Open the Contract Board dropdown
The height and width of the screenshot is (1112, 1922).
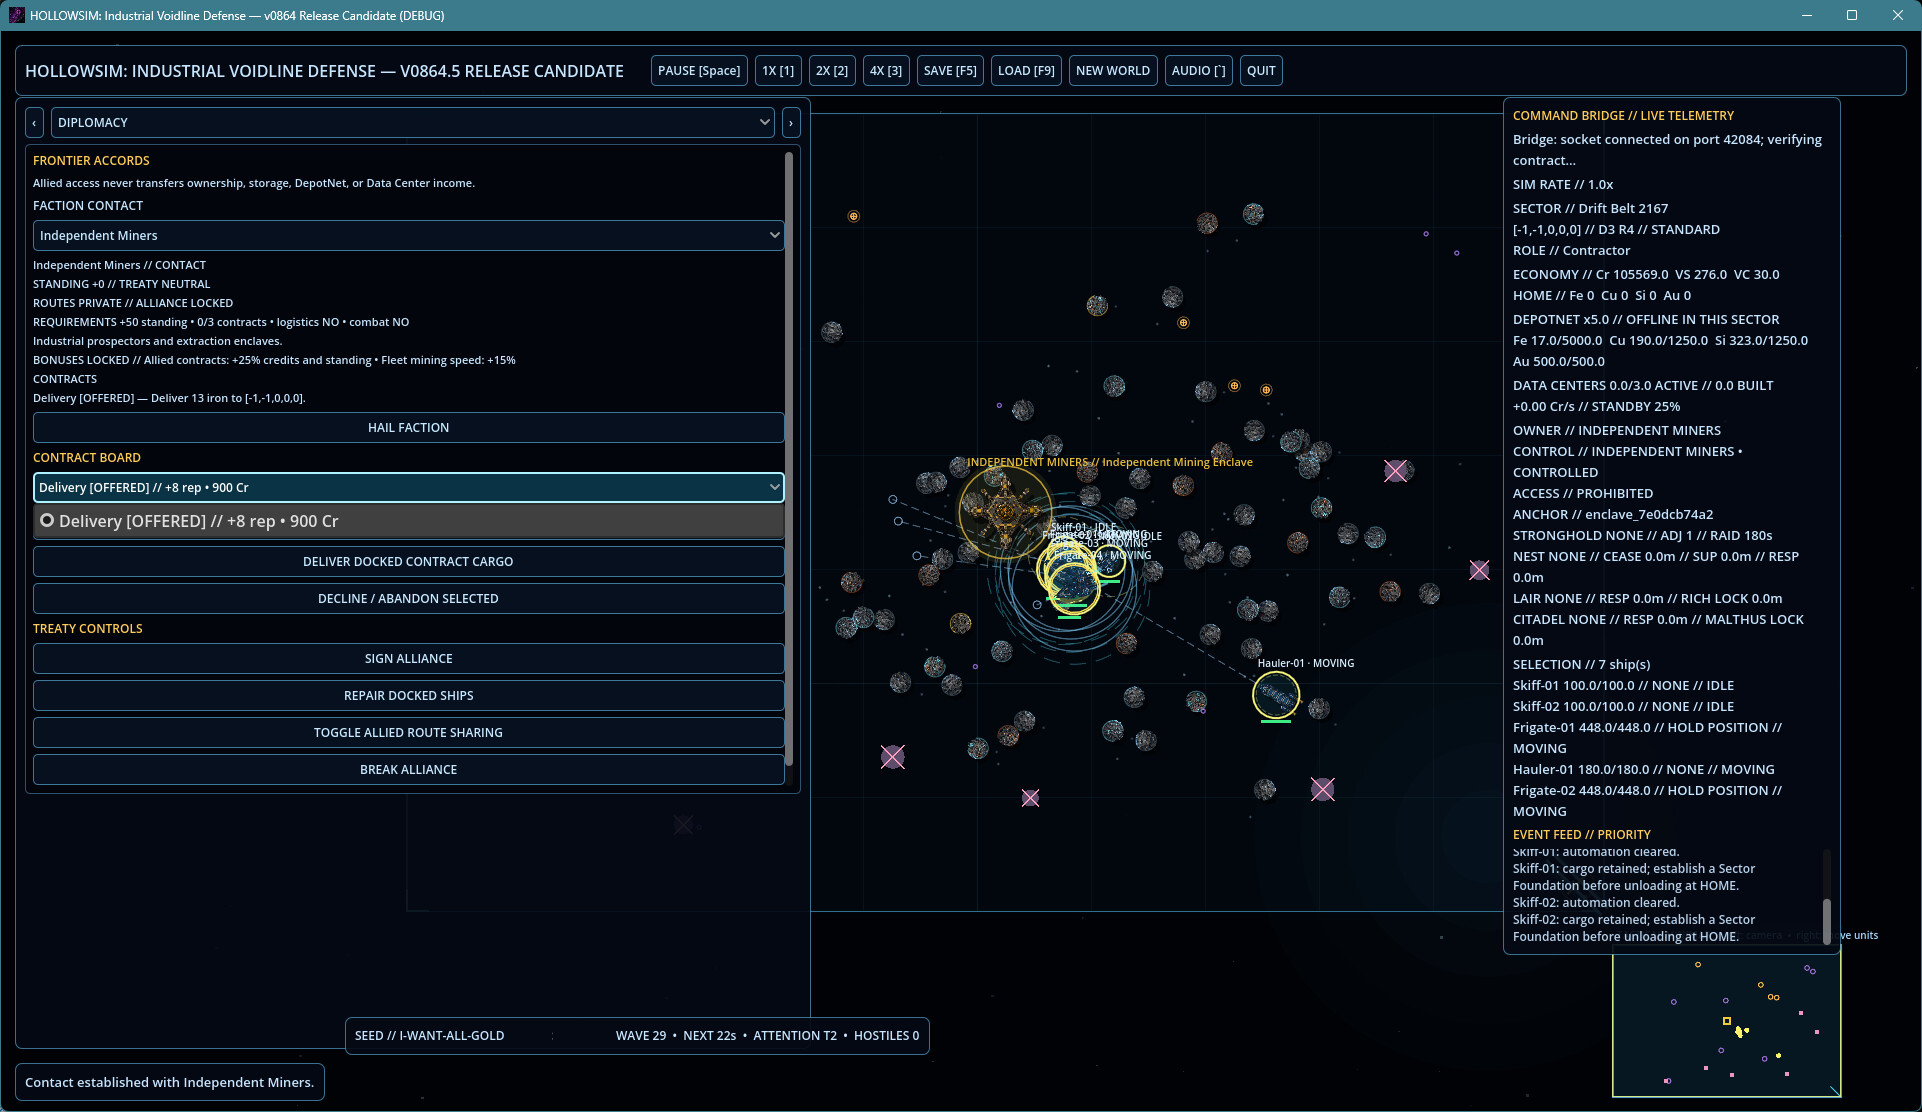pos(408,488)
